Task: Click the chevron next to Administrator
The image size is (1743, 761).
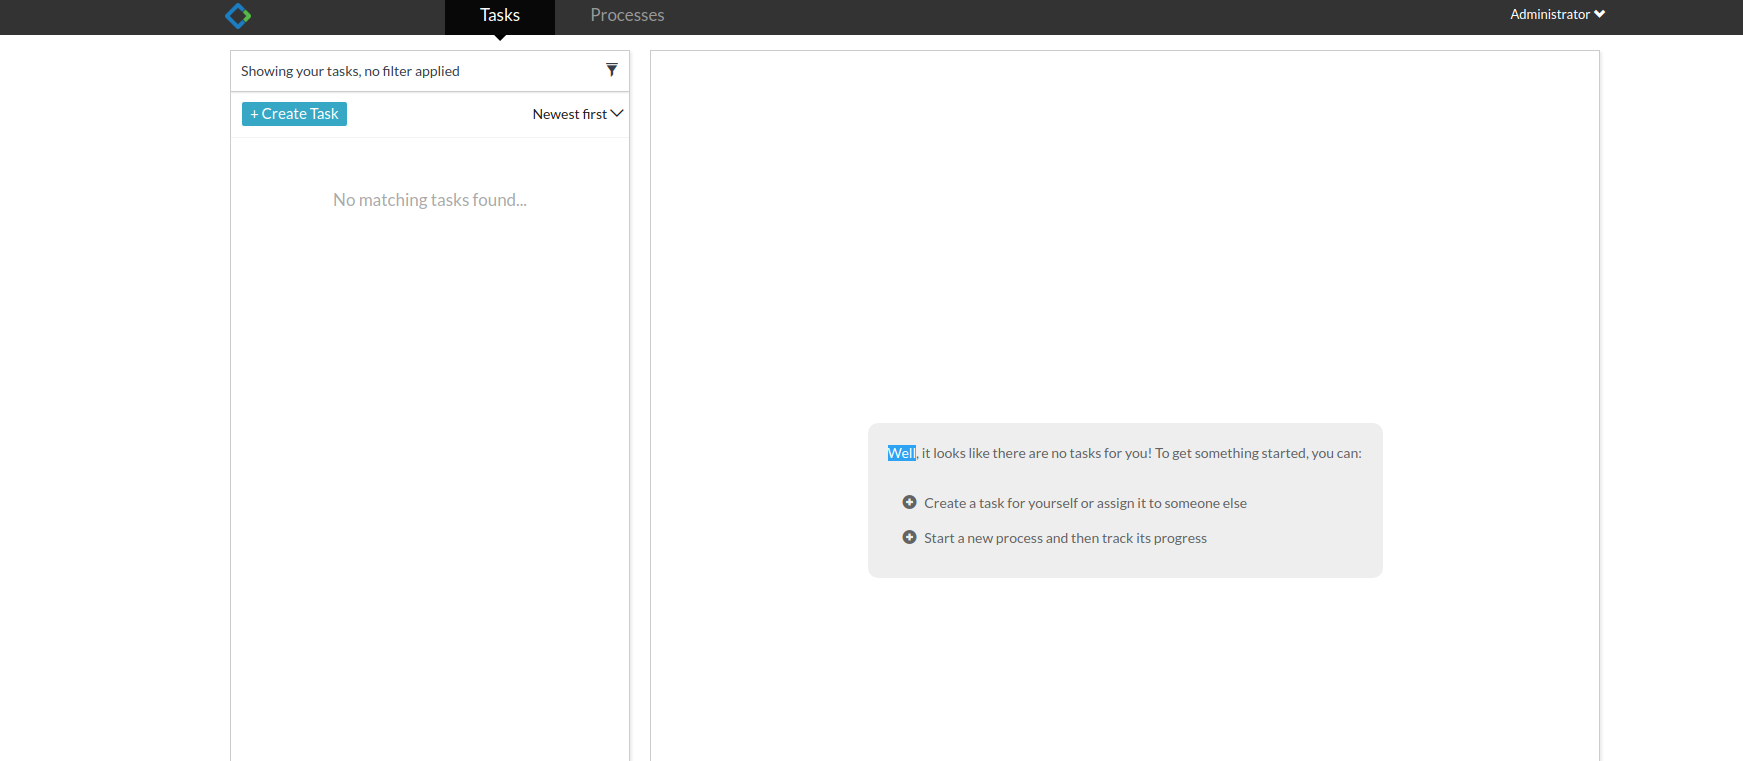Action: (1600, 14)
